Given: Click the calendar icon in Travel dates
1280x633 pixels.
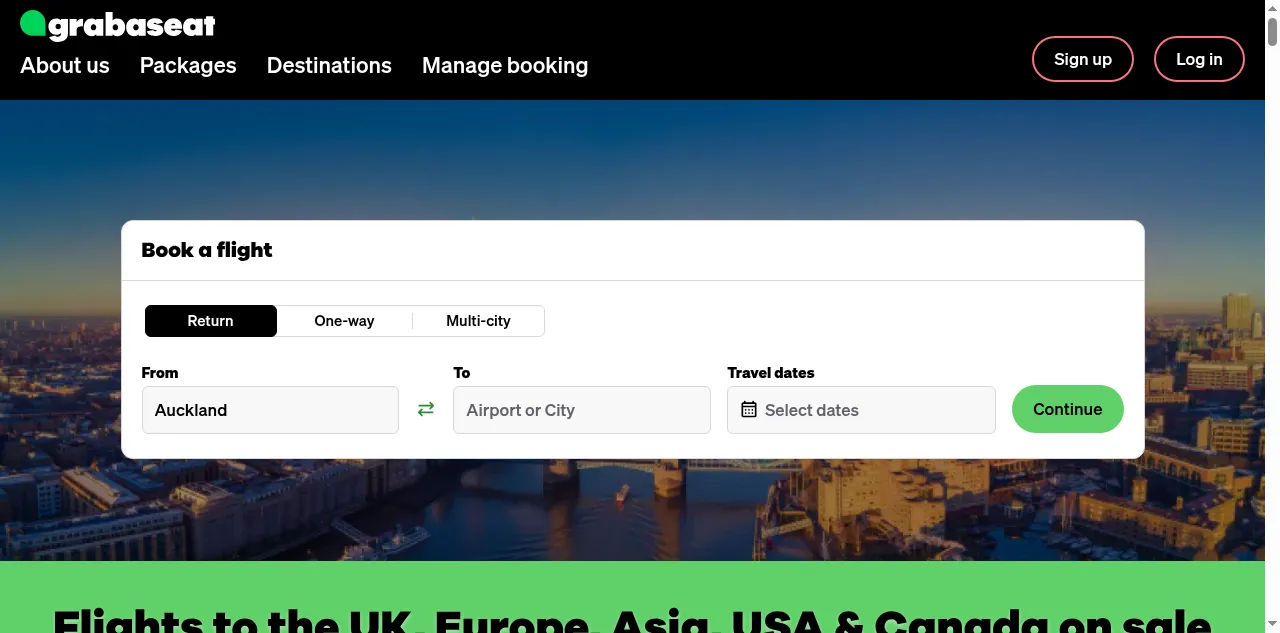Looking at the screenshot, I should tap(749, 410).
